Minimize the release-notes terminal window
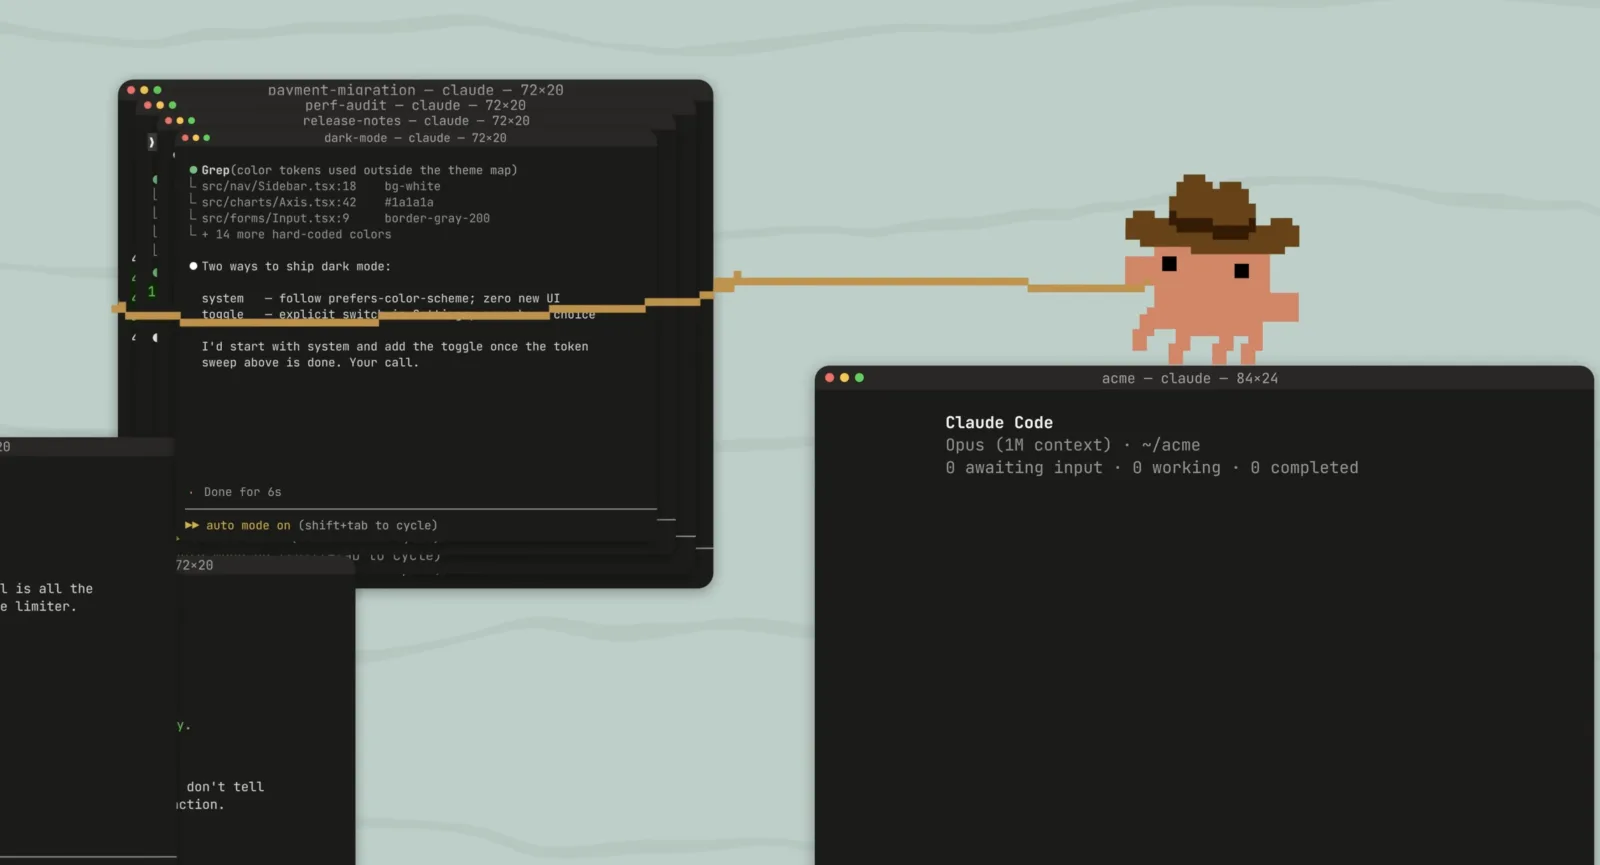This screenshot has height=865, width=1600. [x=180, y=121]
